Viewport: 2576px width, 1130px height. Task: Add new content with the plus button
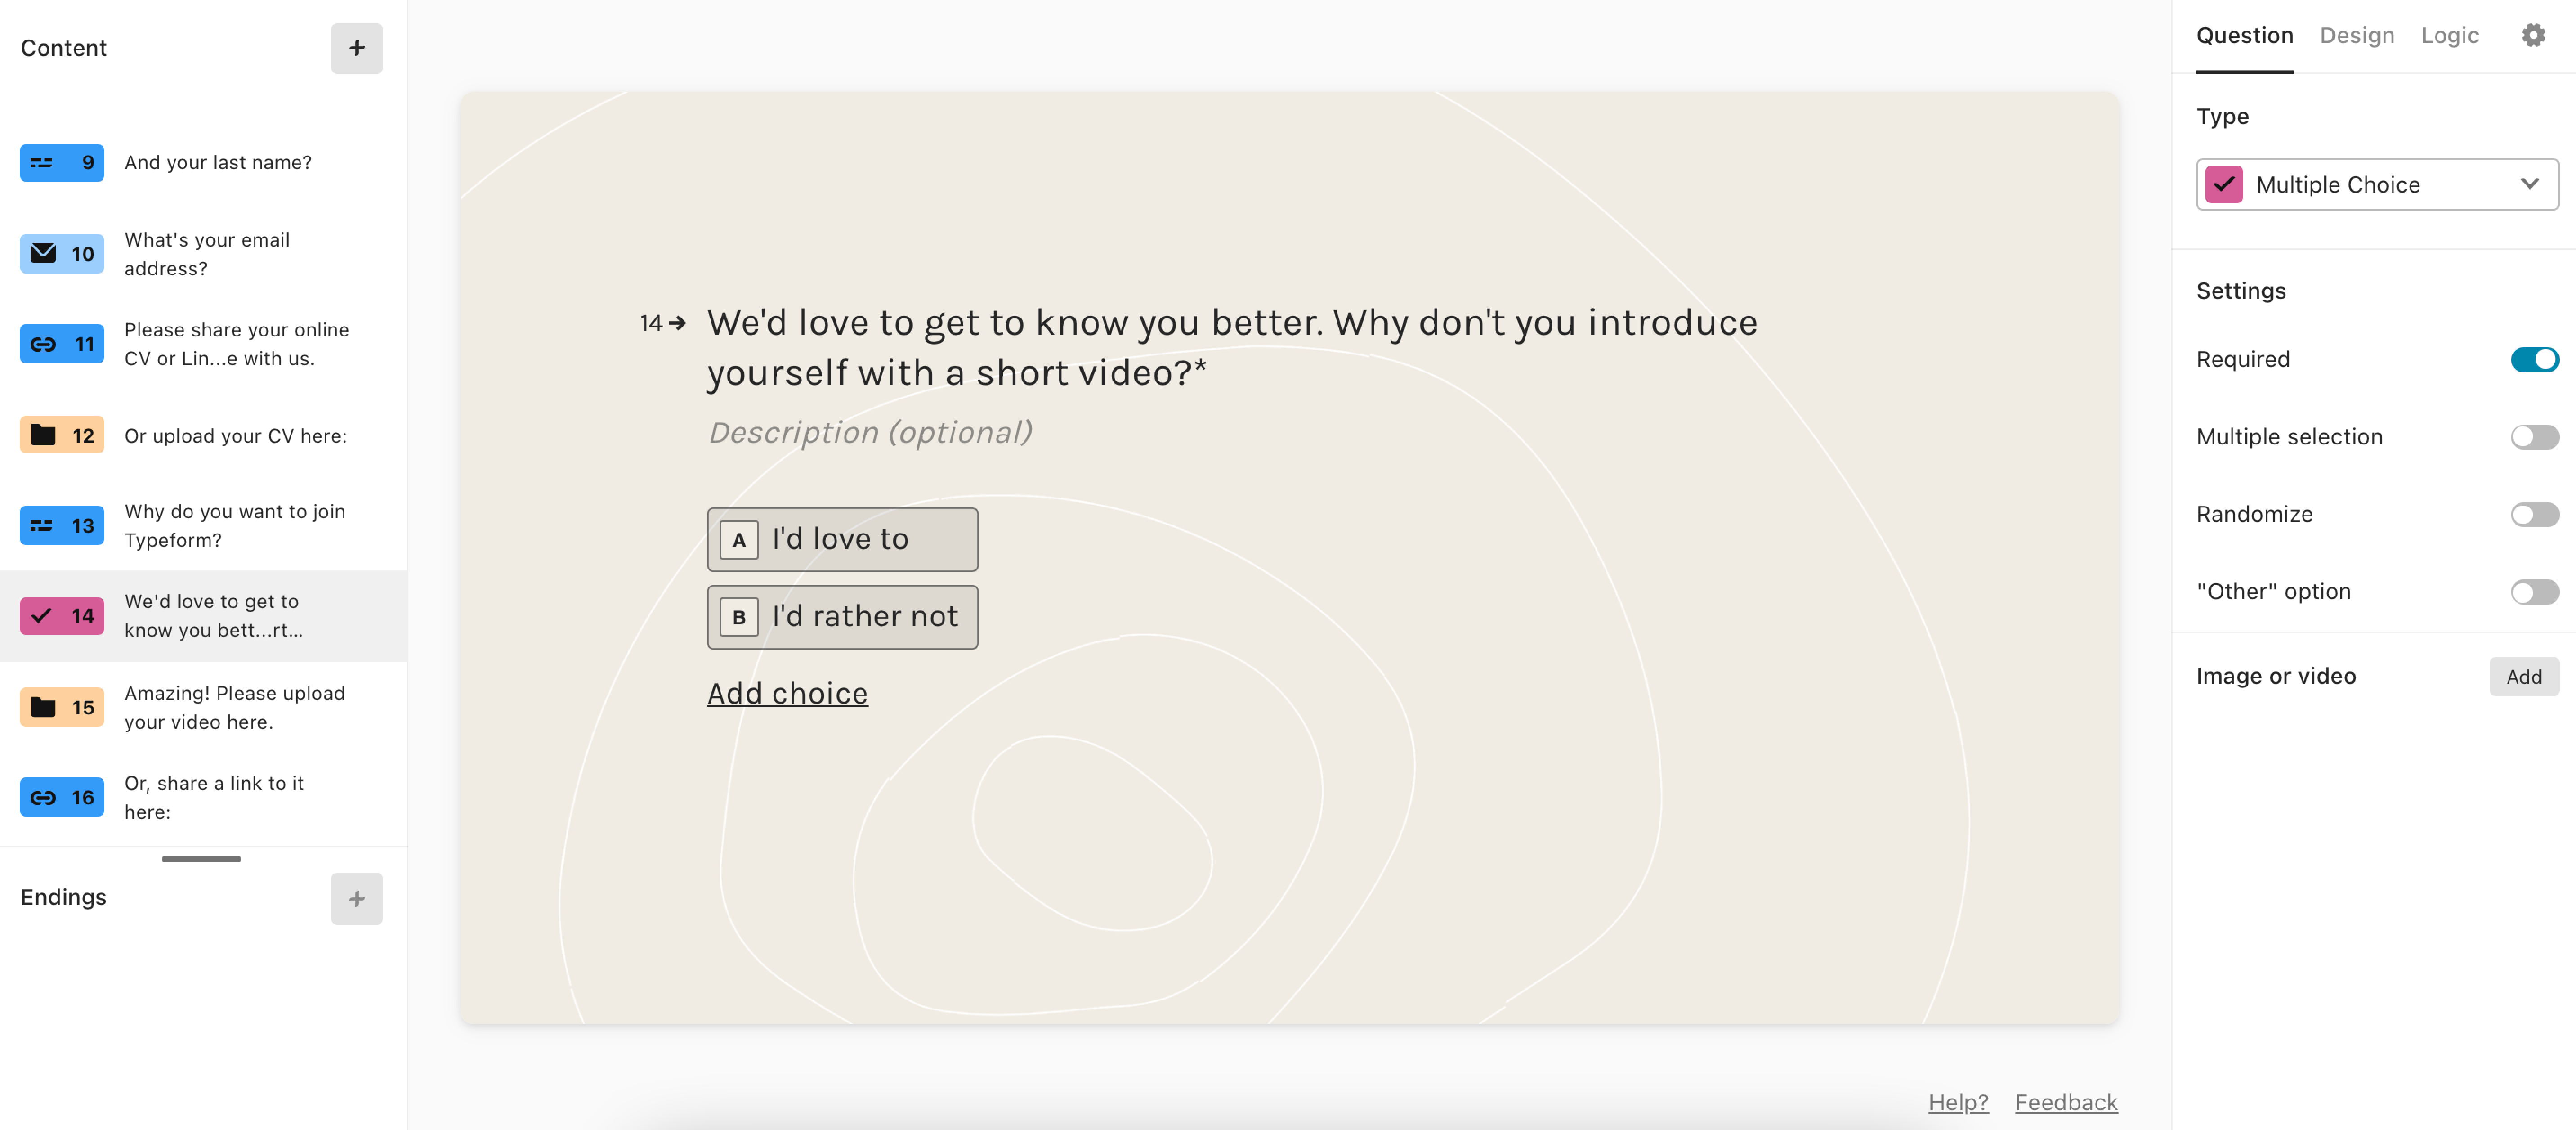coord(356,48)
